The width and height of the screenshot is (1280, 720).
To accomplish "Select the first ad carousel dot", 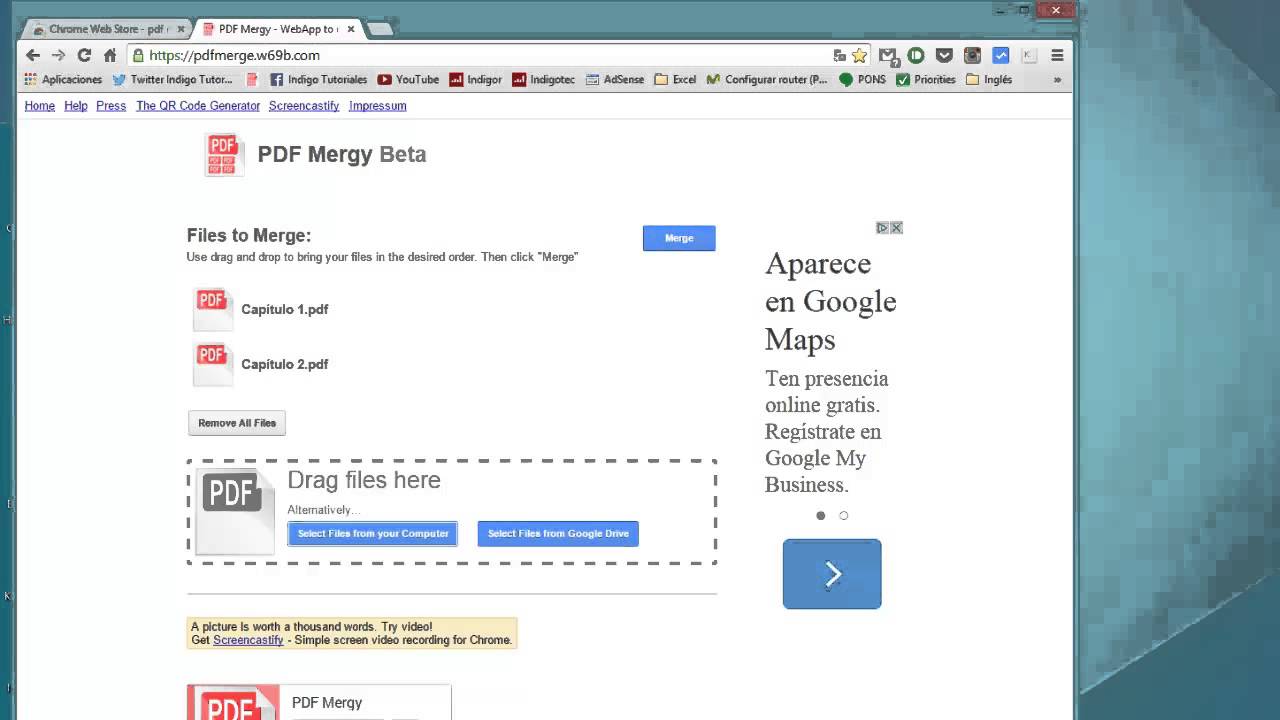I will point(821,516).
